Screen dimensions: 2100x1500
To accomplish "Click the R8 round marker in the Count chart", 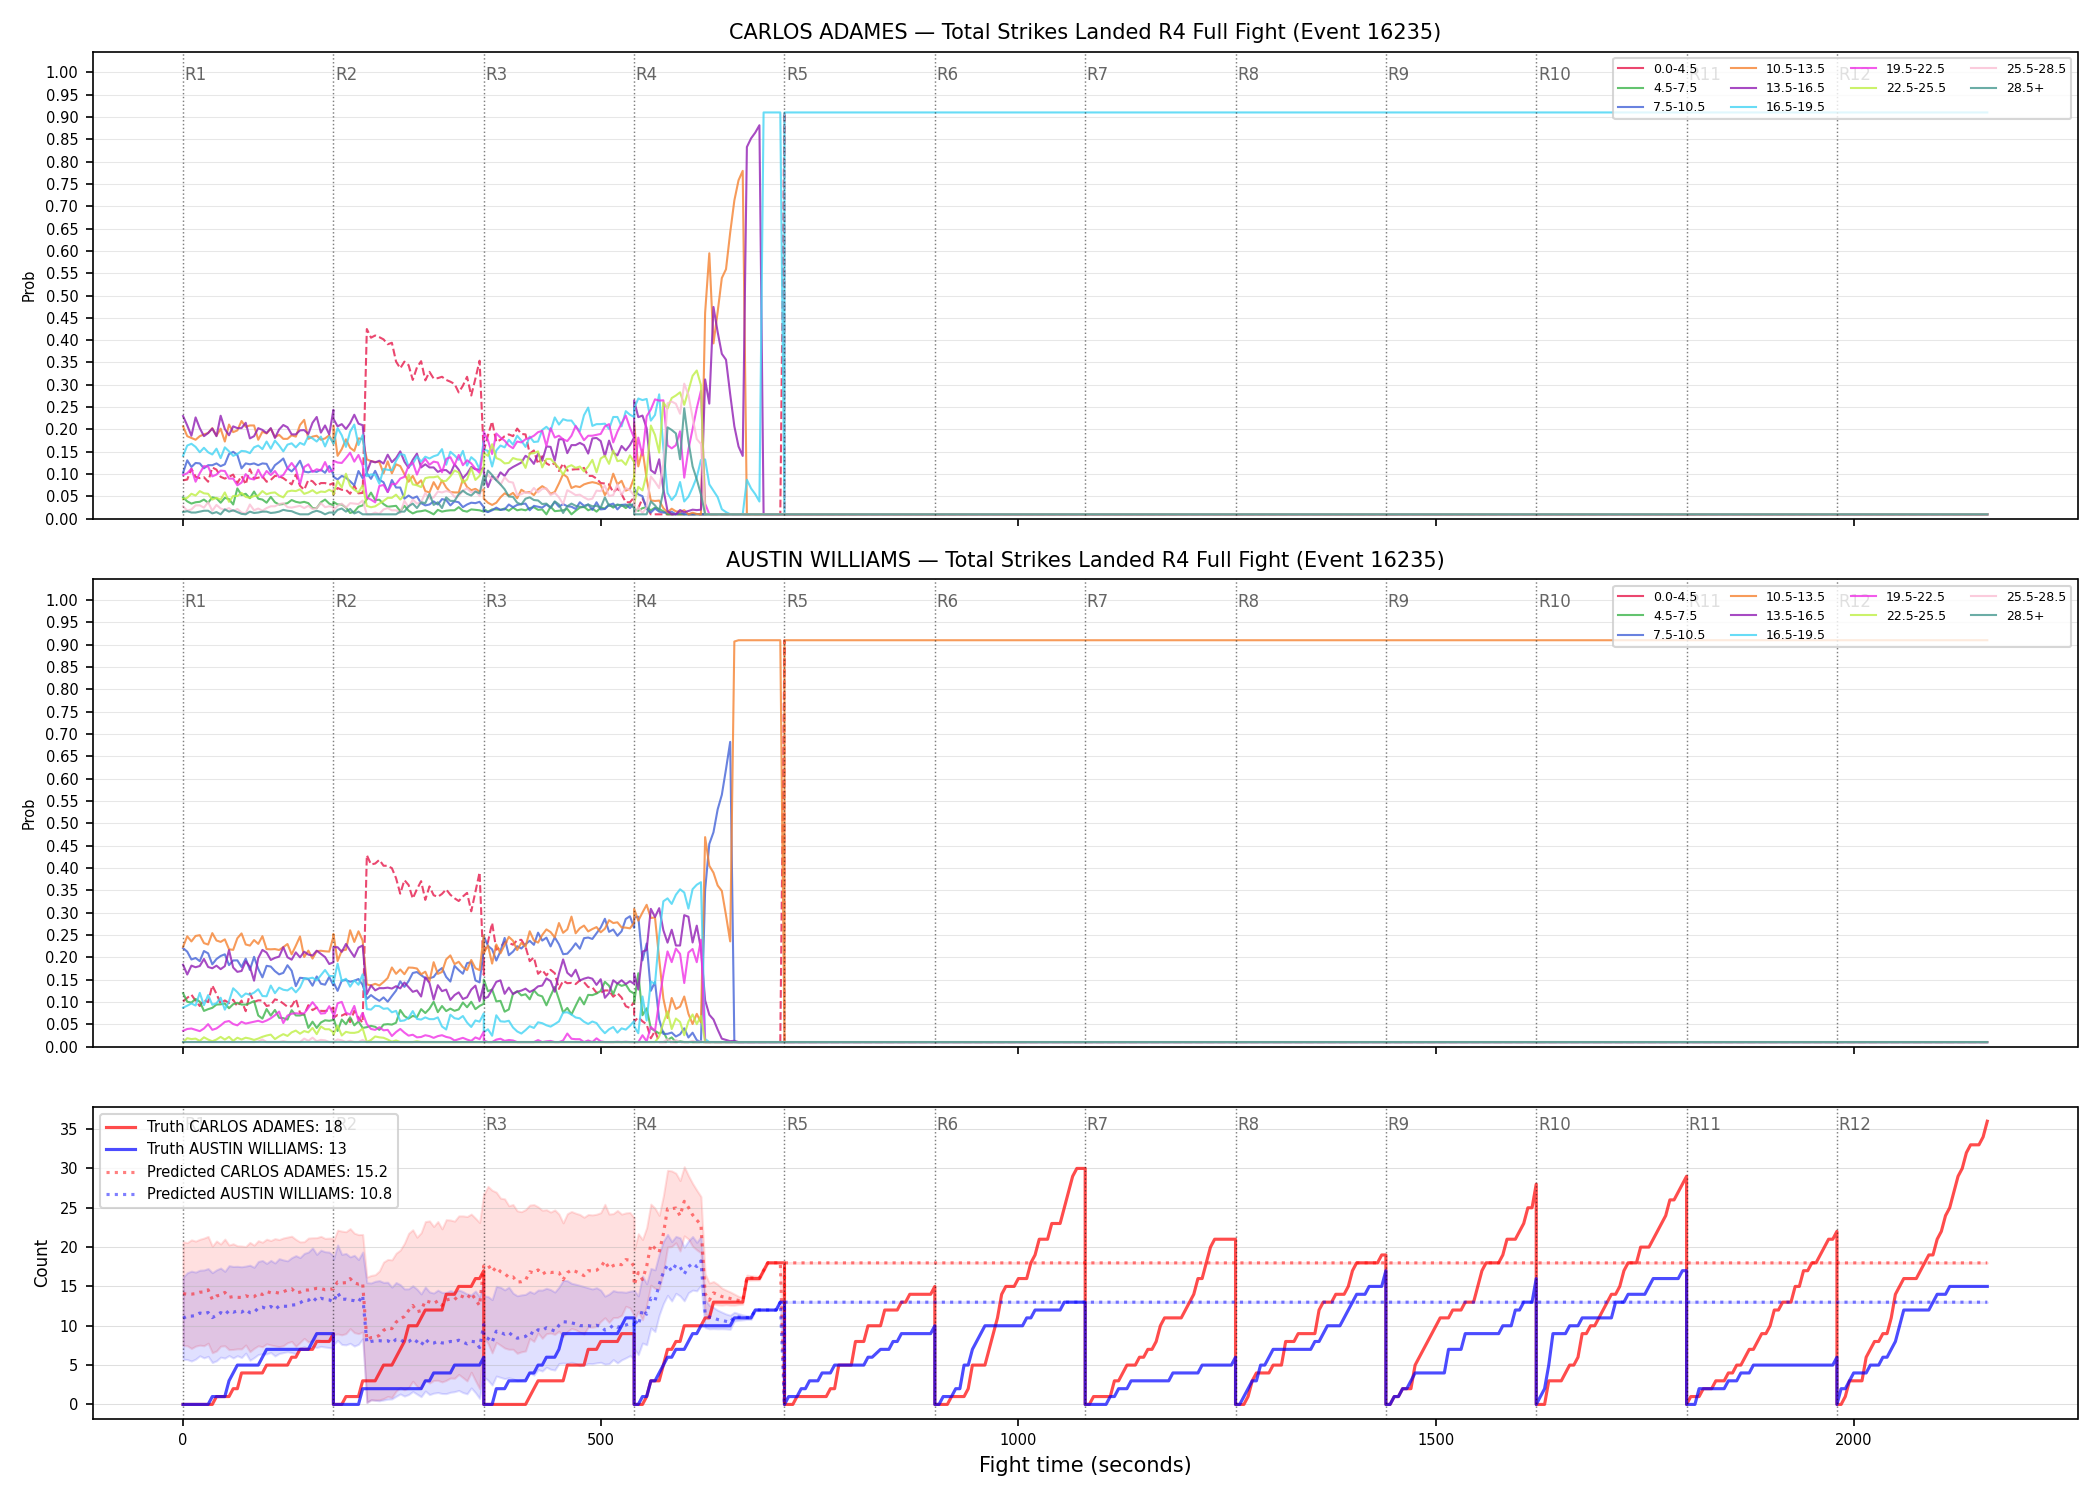I will click(x=1248, y=1124).
